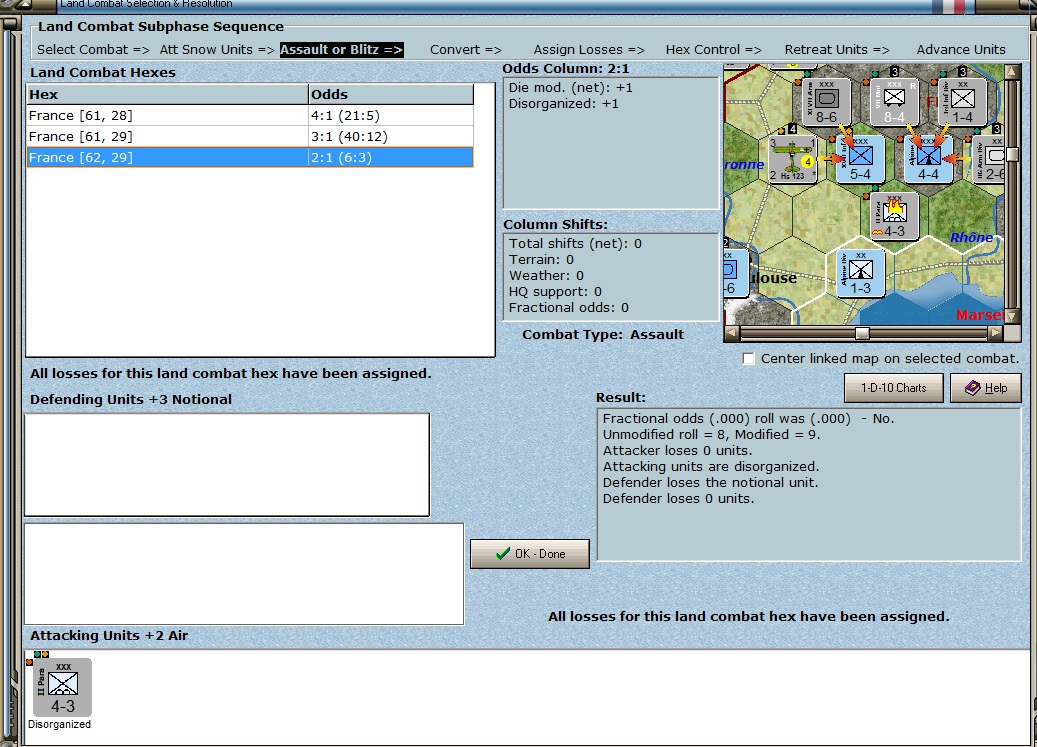Click the empty Defending Units list box
Screen dimensions: 1037x747
[227, 465]
